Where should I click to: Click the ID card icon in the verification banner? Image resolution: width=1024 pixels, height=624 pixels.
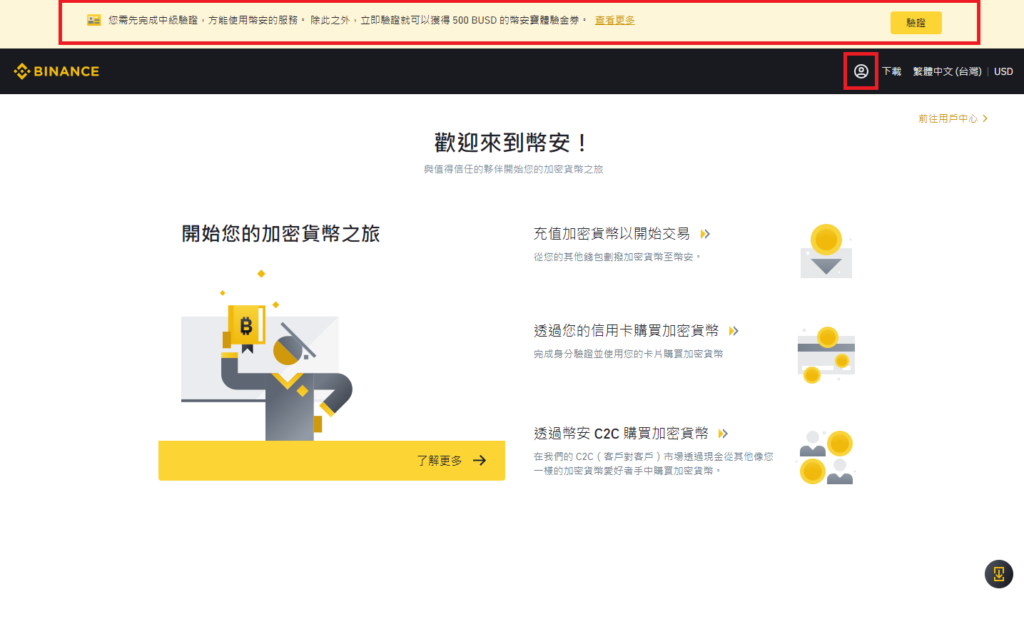[x=94, y=20]
